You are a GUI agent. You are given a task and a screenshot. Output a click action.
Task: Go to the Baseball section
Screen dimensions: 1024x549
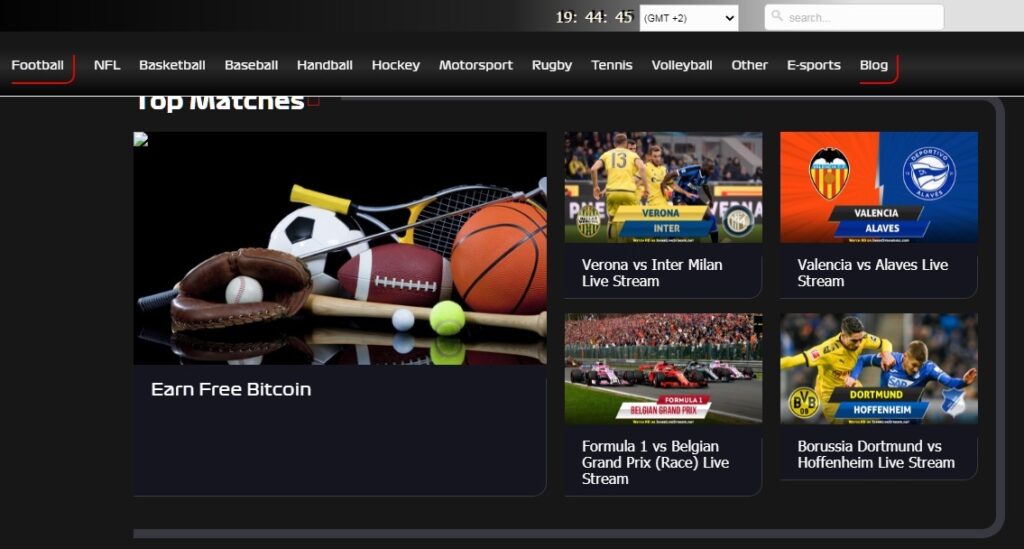coord(251,65)
